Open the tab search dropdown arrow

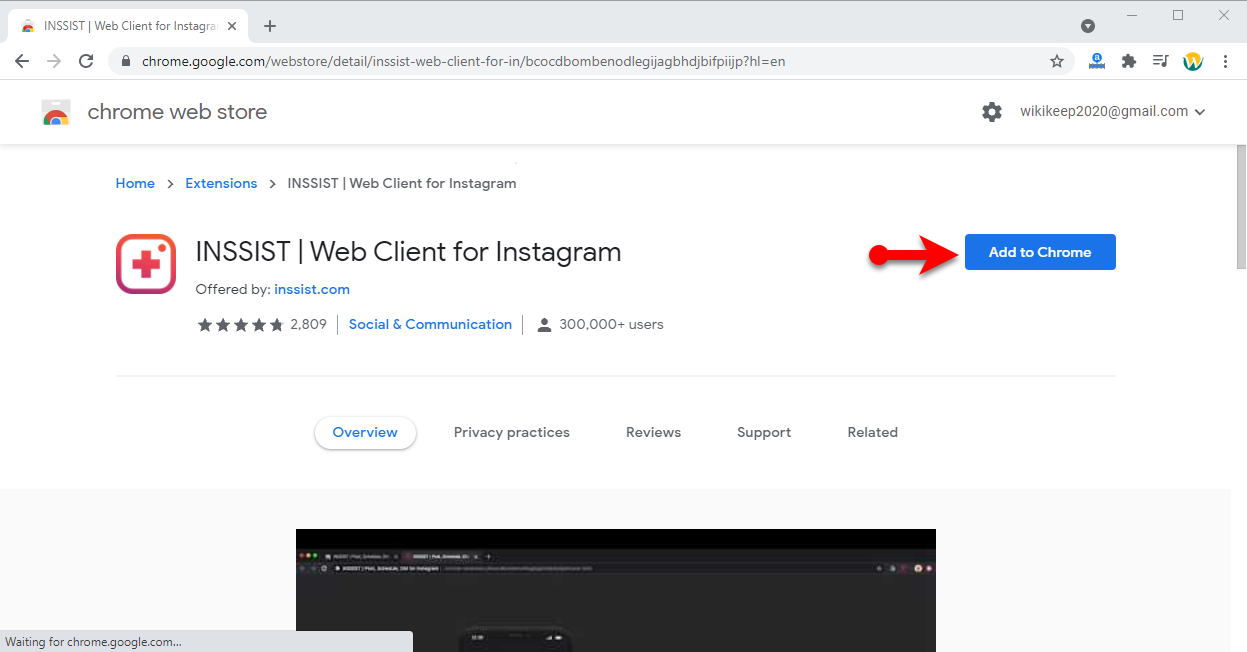1088,26
